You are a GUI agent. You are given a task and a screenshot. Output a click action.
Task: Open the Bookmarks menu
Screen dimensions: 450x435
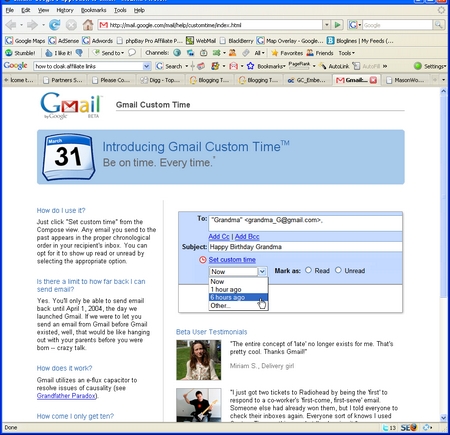[94, 10]
